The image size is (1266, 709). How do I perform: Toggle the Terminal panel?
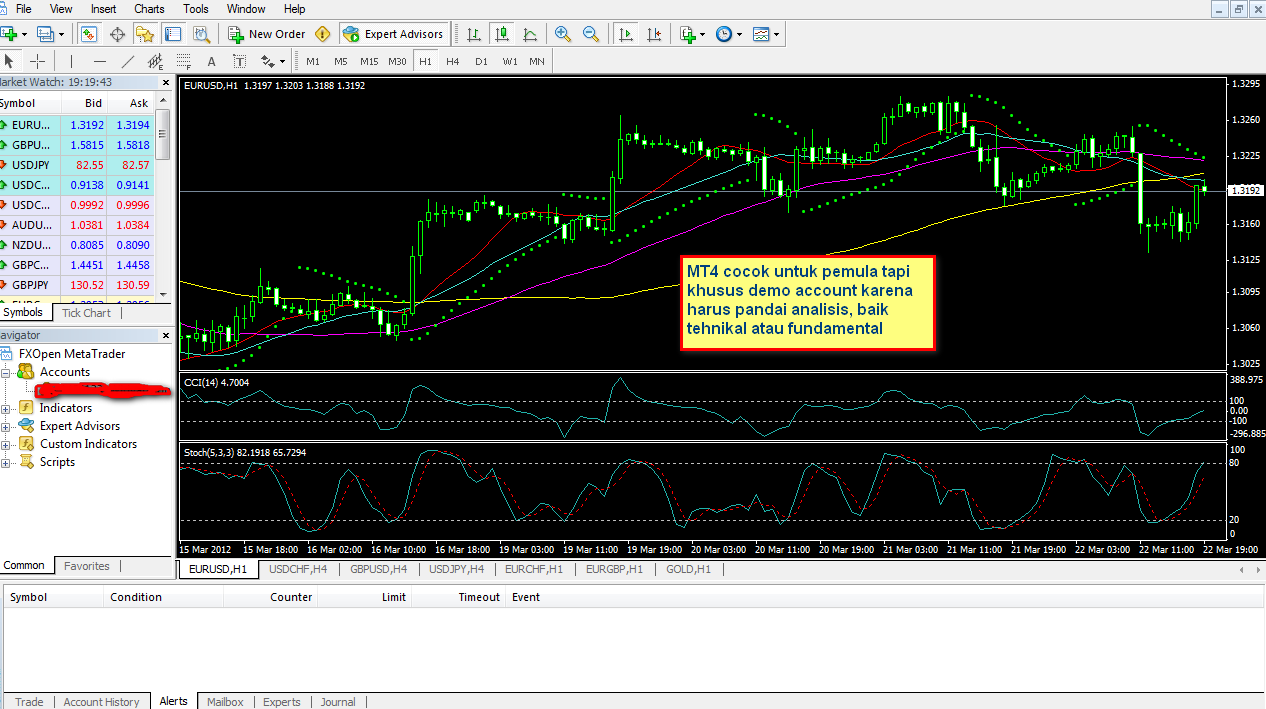point(173,34)
